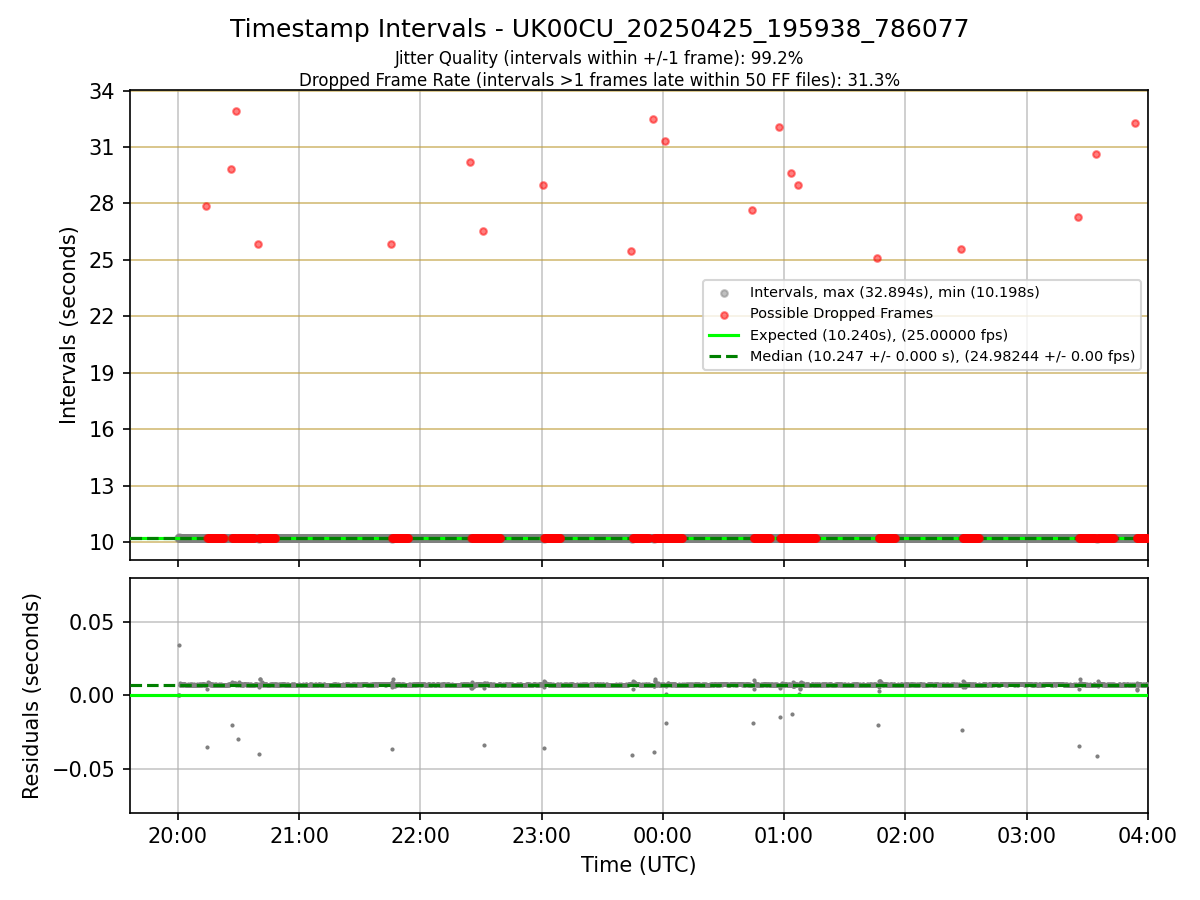This screenshot has height=900, width=1200.
Task: Click the red point near 29s at 23:00
Action: point(543,185)
